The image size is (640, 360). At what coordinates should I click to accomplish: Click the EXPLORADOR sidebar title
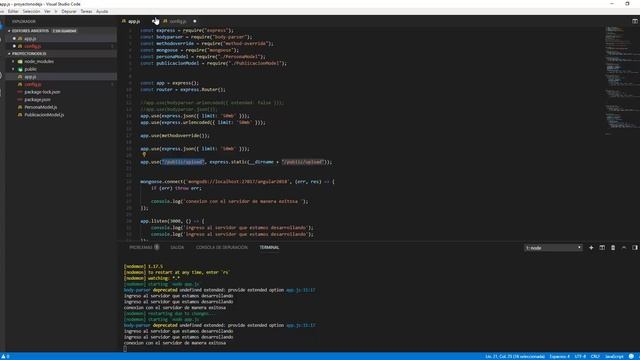pos(24,21)
